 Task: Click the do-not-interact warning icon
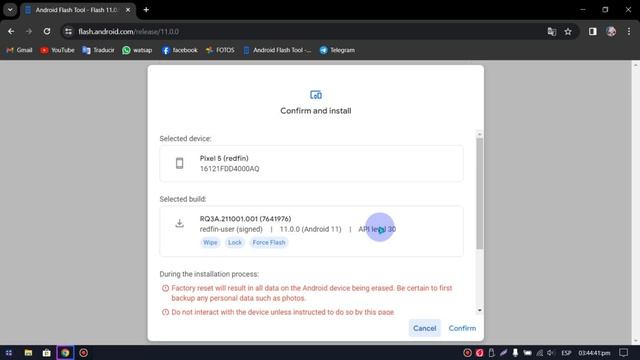pos(165,312)
